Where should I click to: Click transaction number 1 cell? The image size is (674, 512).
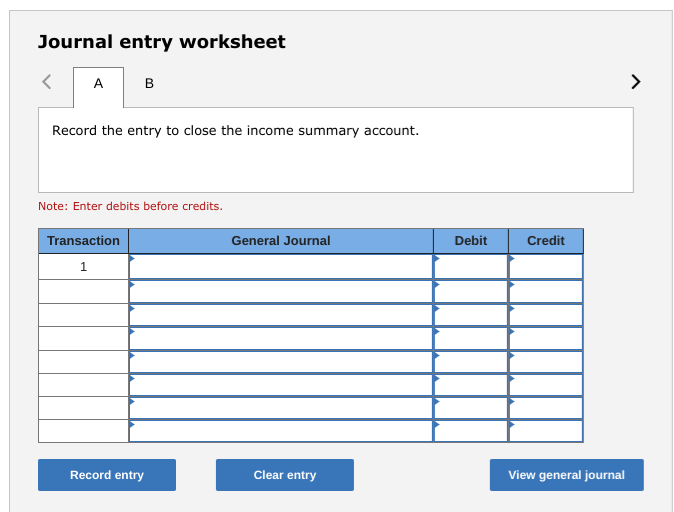pyautogui.click(x=83, y=267)
